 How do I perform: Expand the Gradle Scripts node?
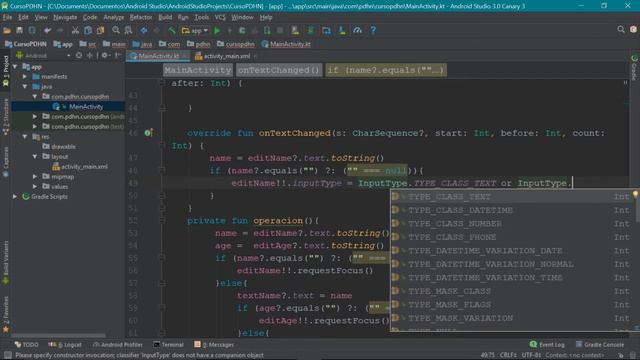(x=15, y=197)
